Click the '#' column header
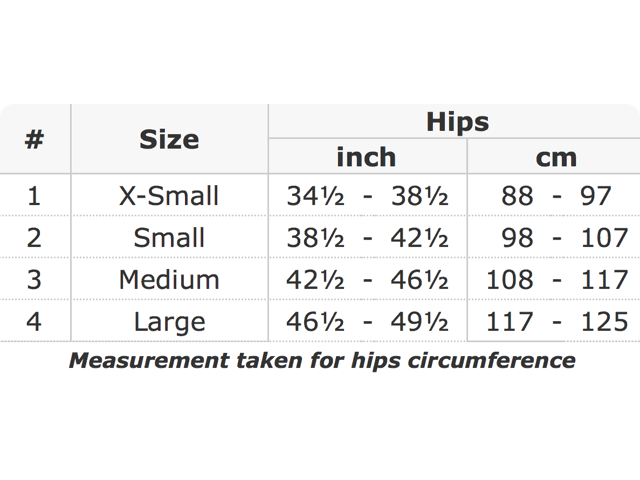The image size is (640, 480). (x=34, y=139)
